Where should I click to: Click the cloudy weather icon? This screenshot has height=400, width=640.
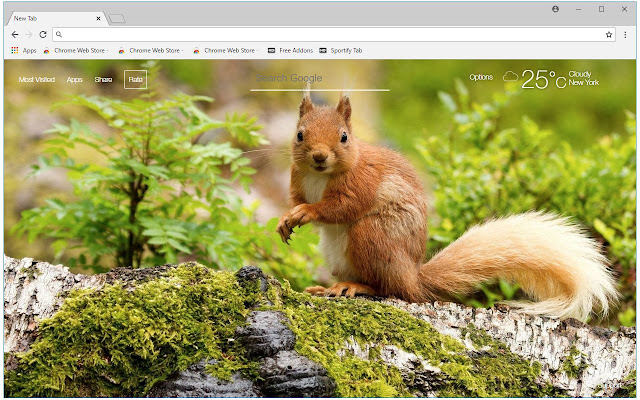[510, 76]
